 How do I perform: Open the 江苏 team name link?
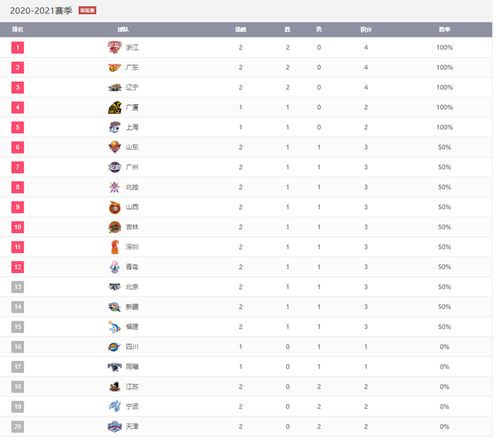point(132,387)
